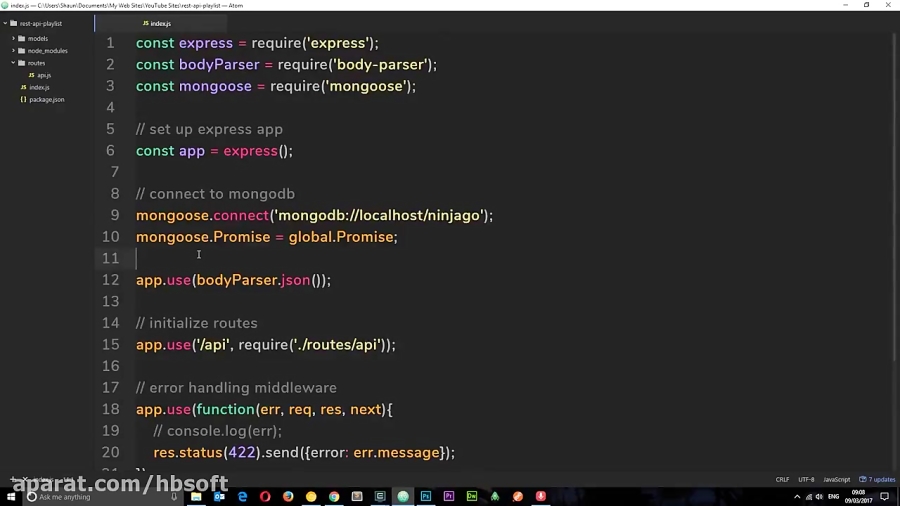Open the clock and date flyout

859,497
